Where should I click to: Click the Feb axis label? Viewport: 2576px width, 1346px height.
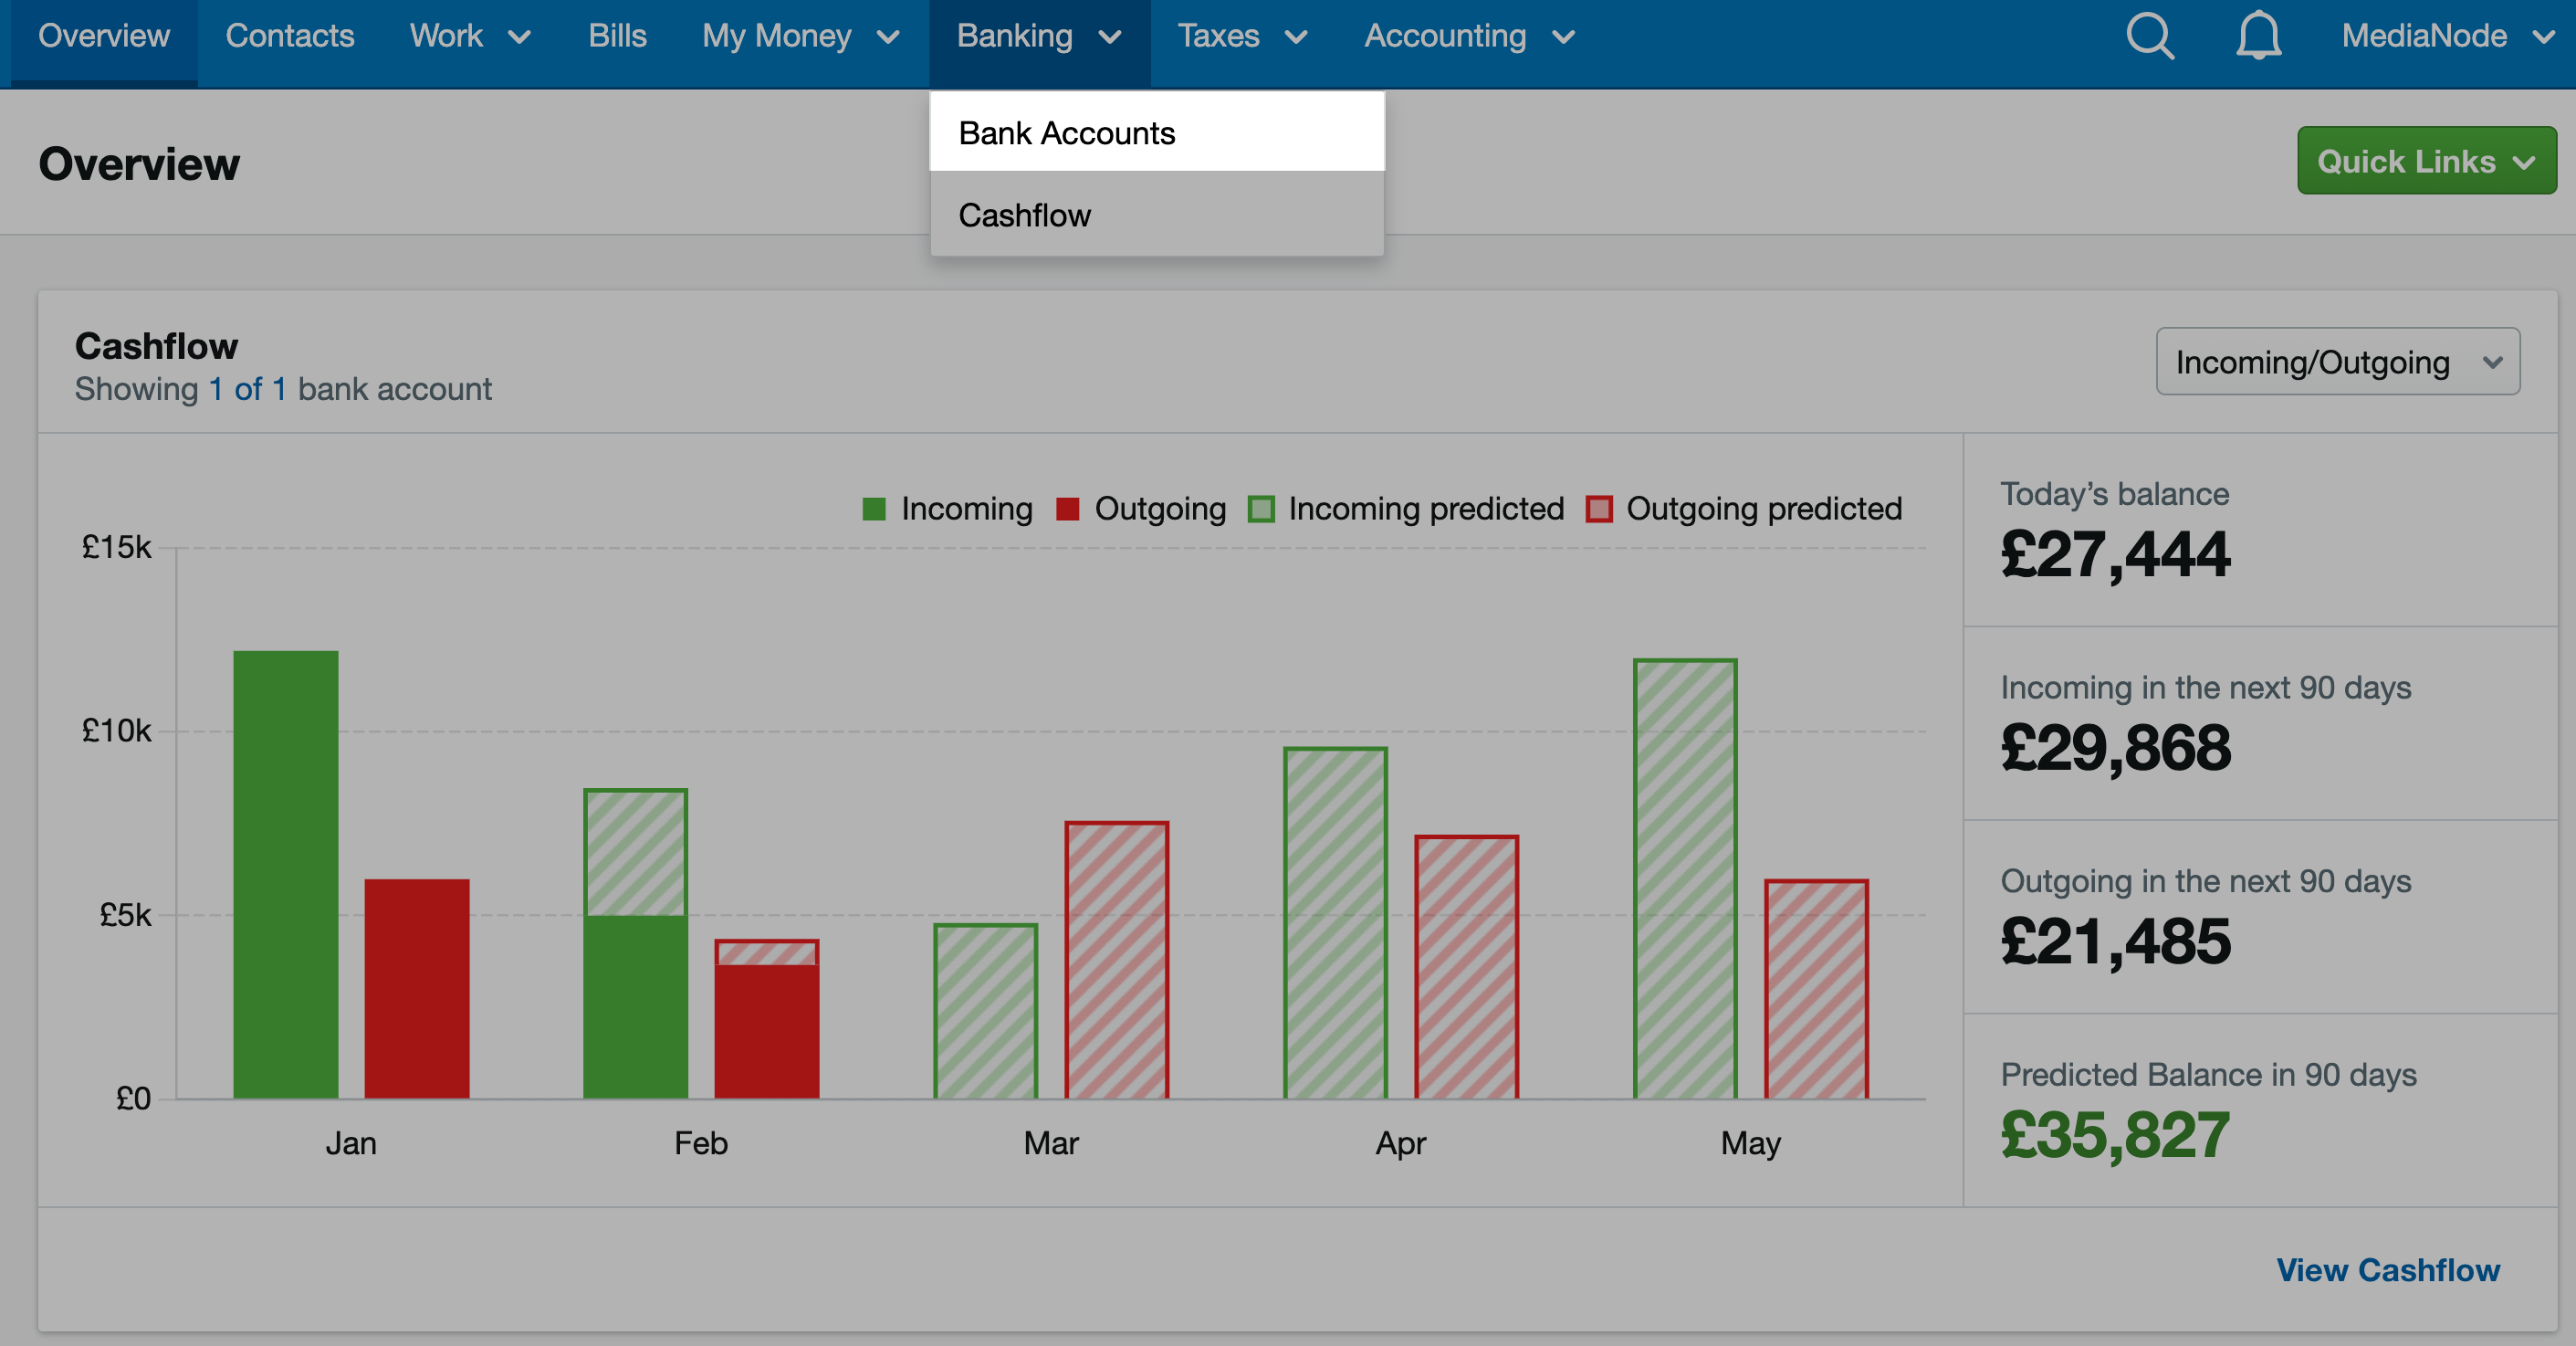click(x=700, y=1143)
